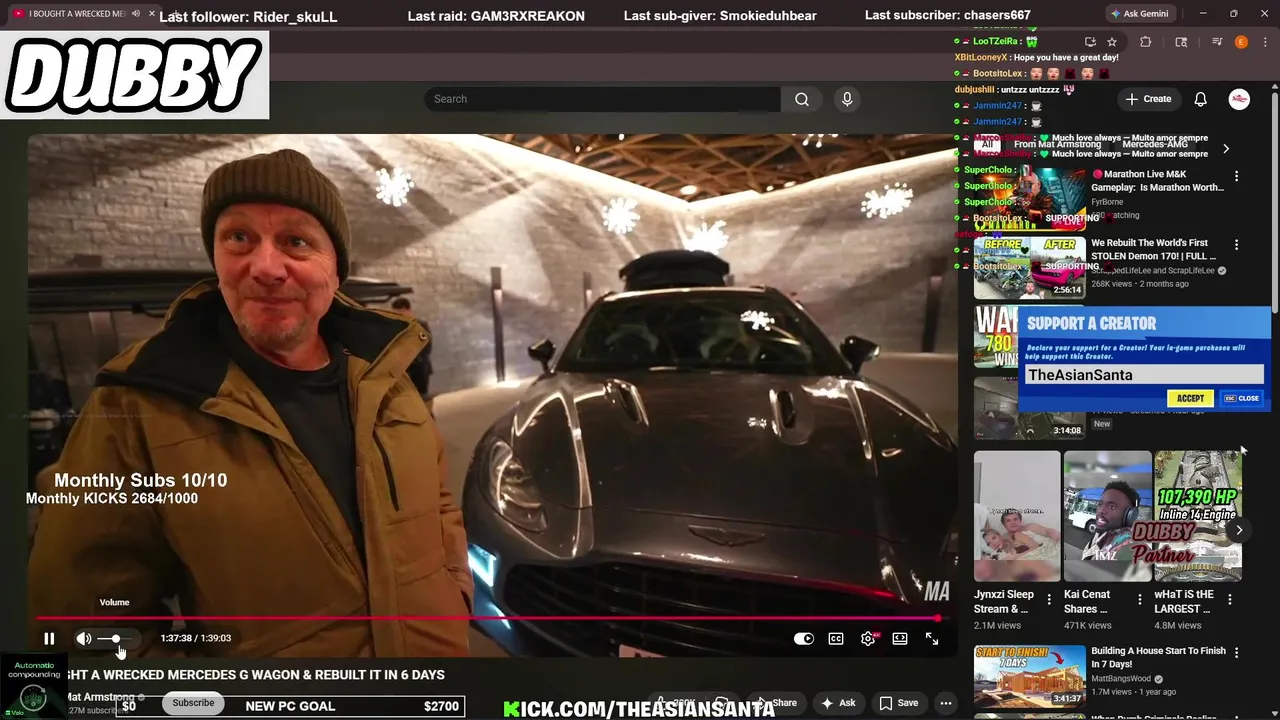Click the Share button
The height and width of the screenshot is (720, 1280).
point(777,703)
